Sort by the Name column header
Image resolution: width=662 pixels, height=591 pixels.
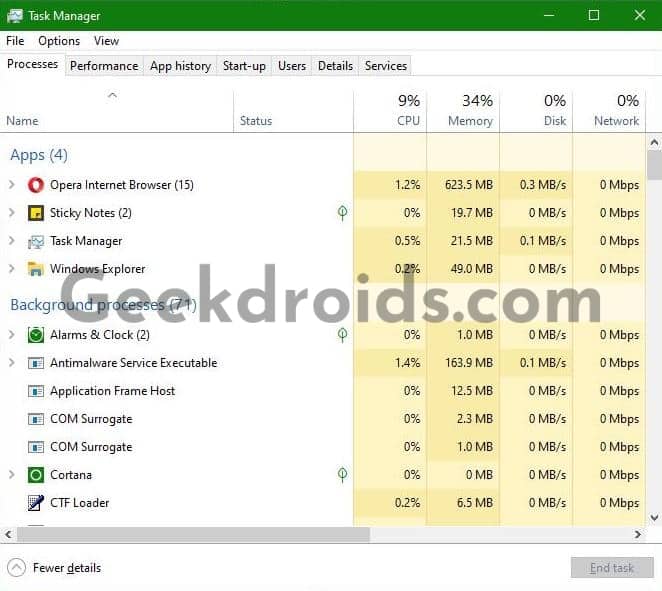coord(117,111)
